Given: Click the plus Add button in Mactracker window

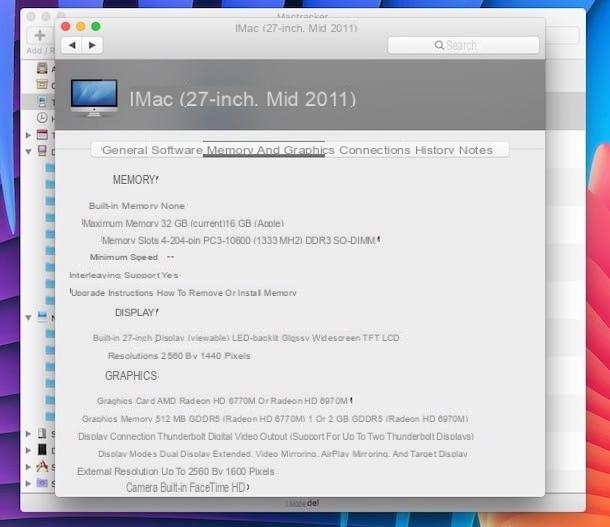Looking at the screenshot, I should point(40,35).
